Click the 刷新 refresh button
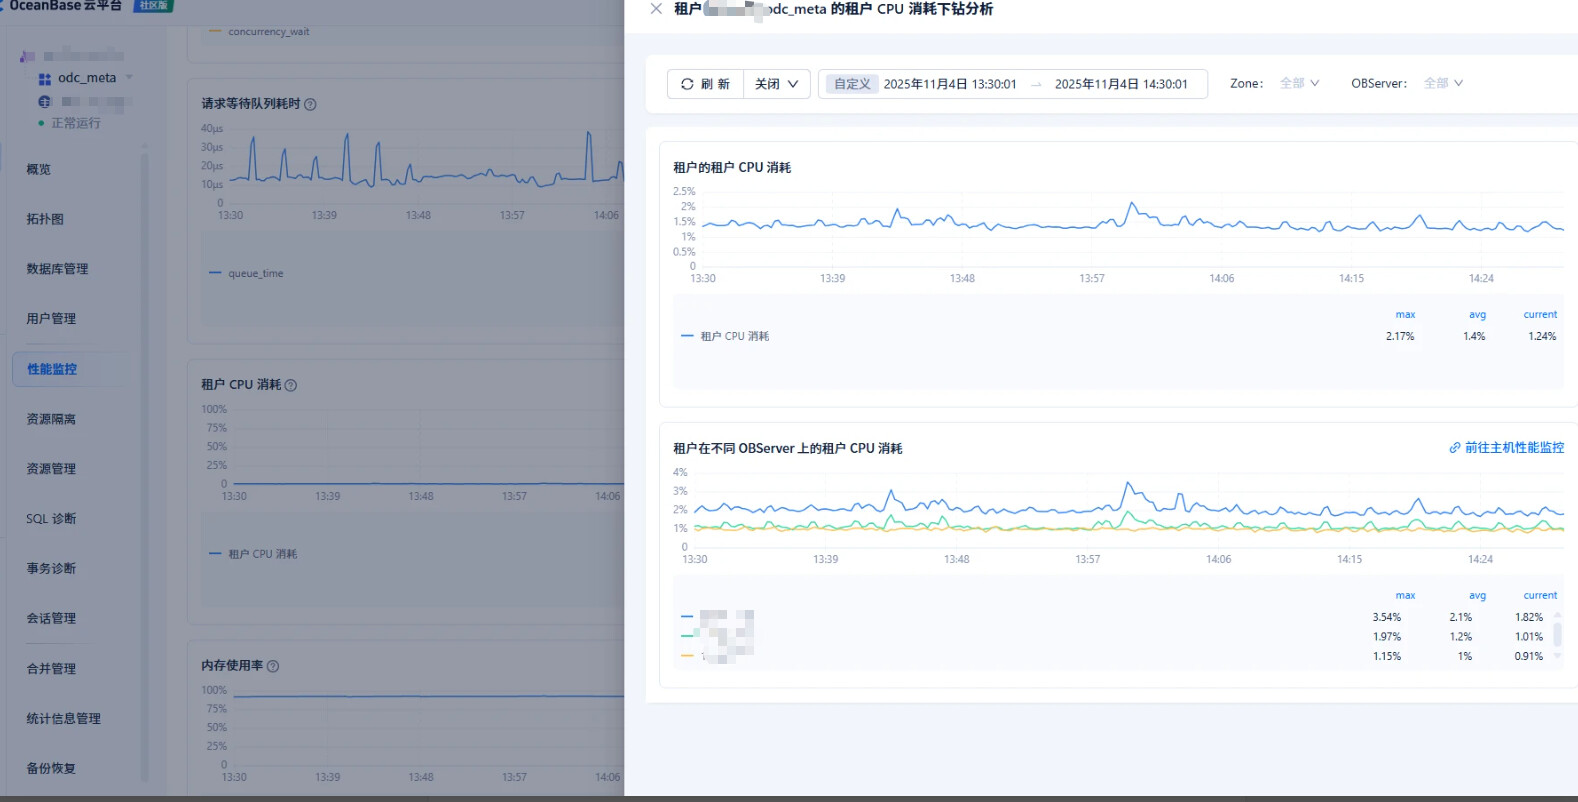This screenshot has width=1578, height=802. click(x=705, y=84)
